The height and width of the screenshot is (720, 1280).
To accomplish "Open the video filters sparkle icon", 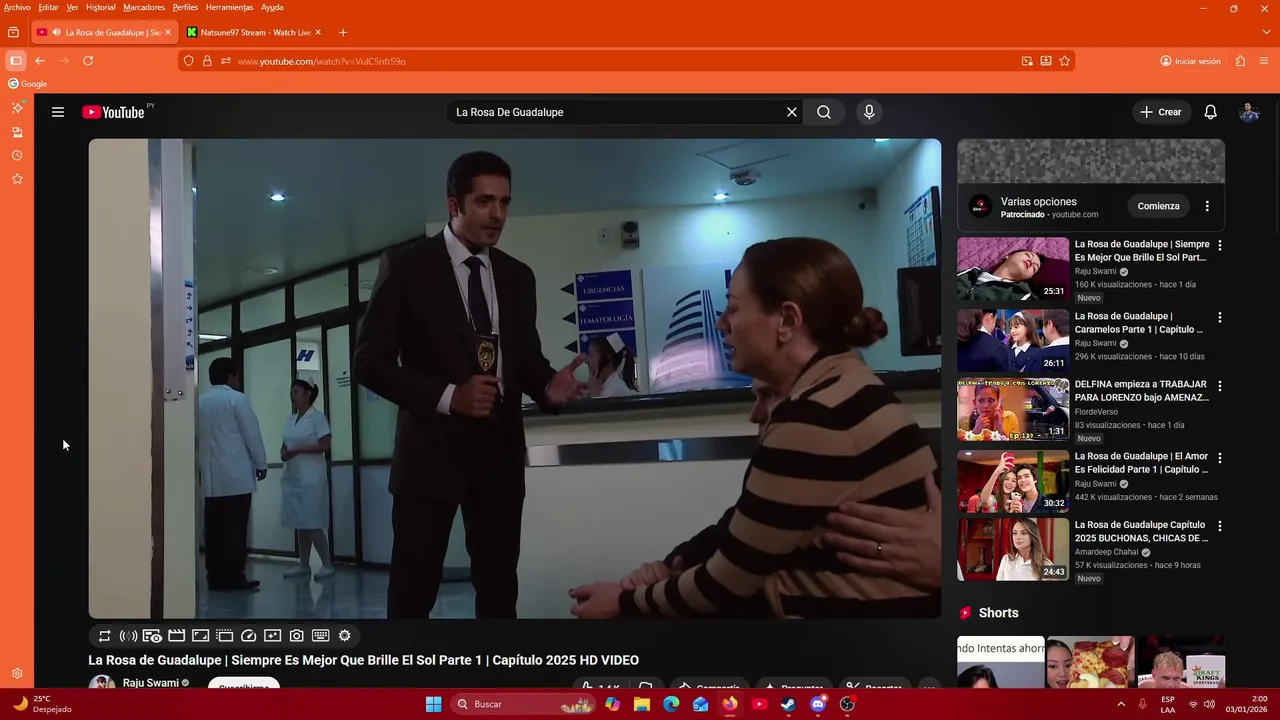I will (272, 636).
